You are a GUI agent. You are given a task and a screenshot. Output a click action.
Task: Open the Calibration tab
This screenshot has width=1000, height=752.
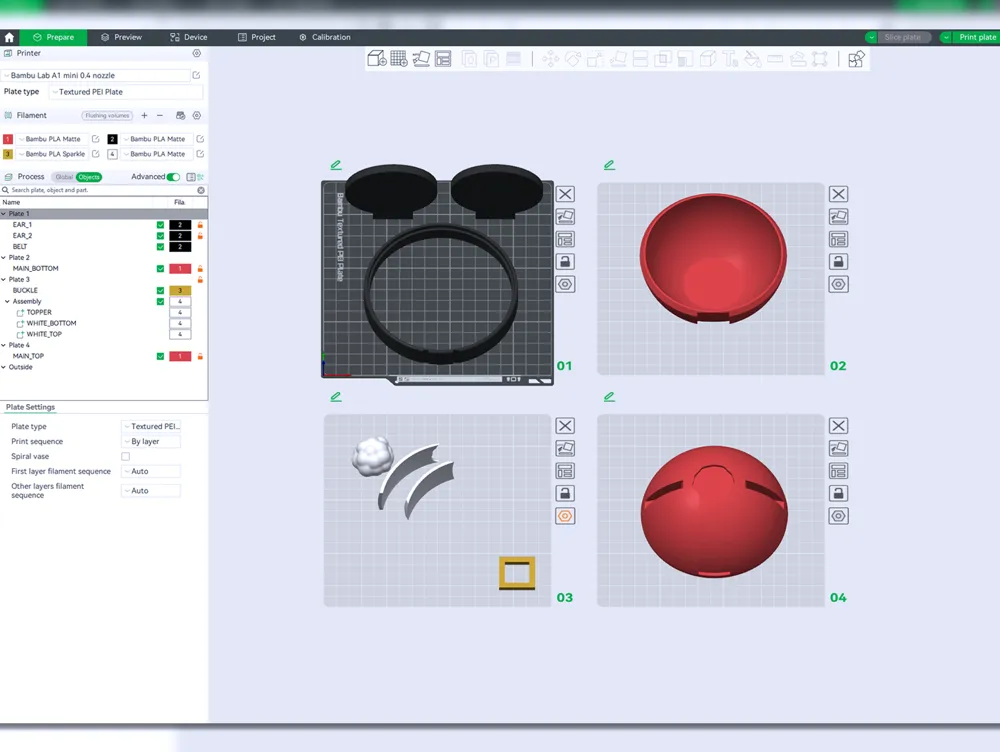click(325, 37)
